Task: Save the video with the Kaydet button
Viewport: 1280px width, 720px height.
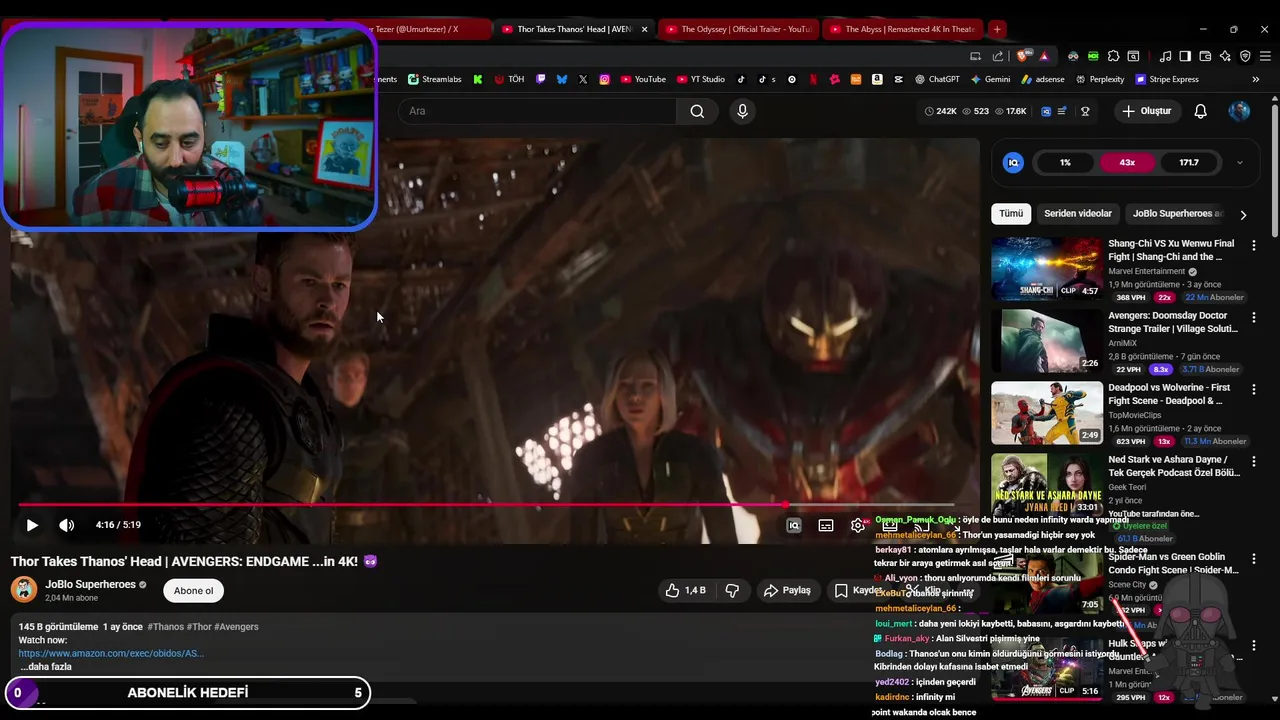Action: point(858,590)
